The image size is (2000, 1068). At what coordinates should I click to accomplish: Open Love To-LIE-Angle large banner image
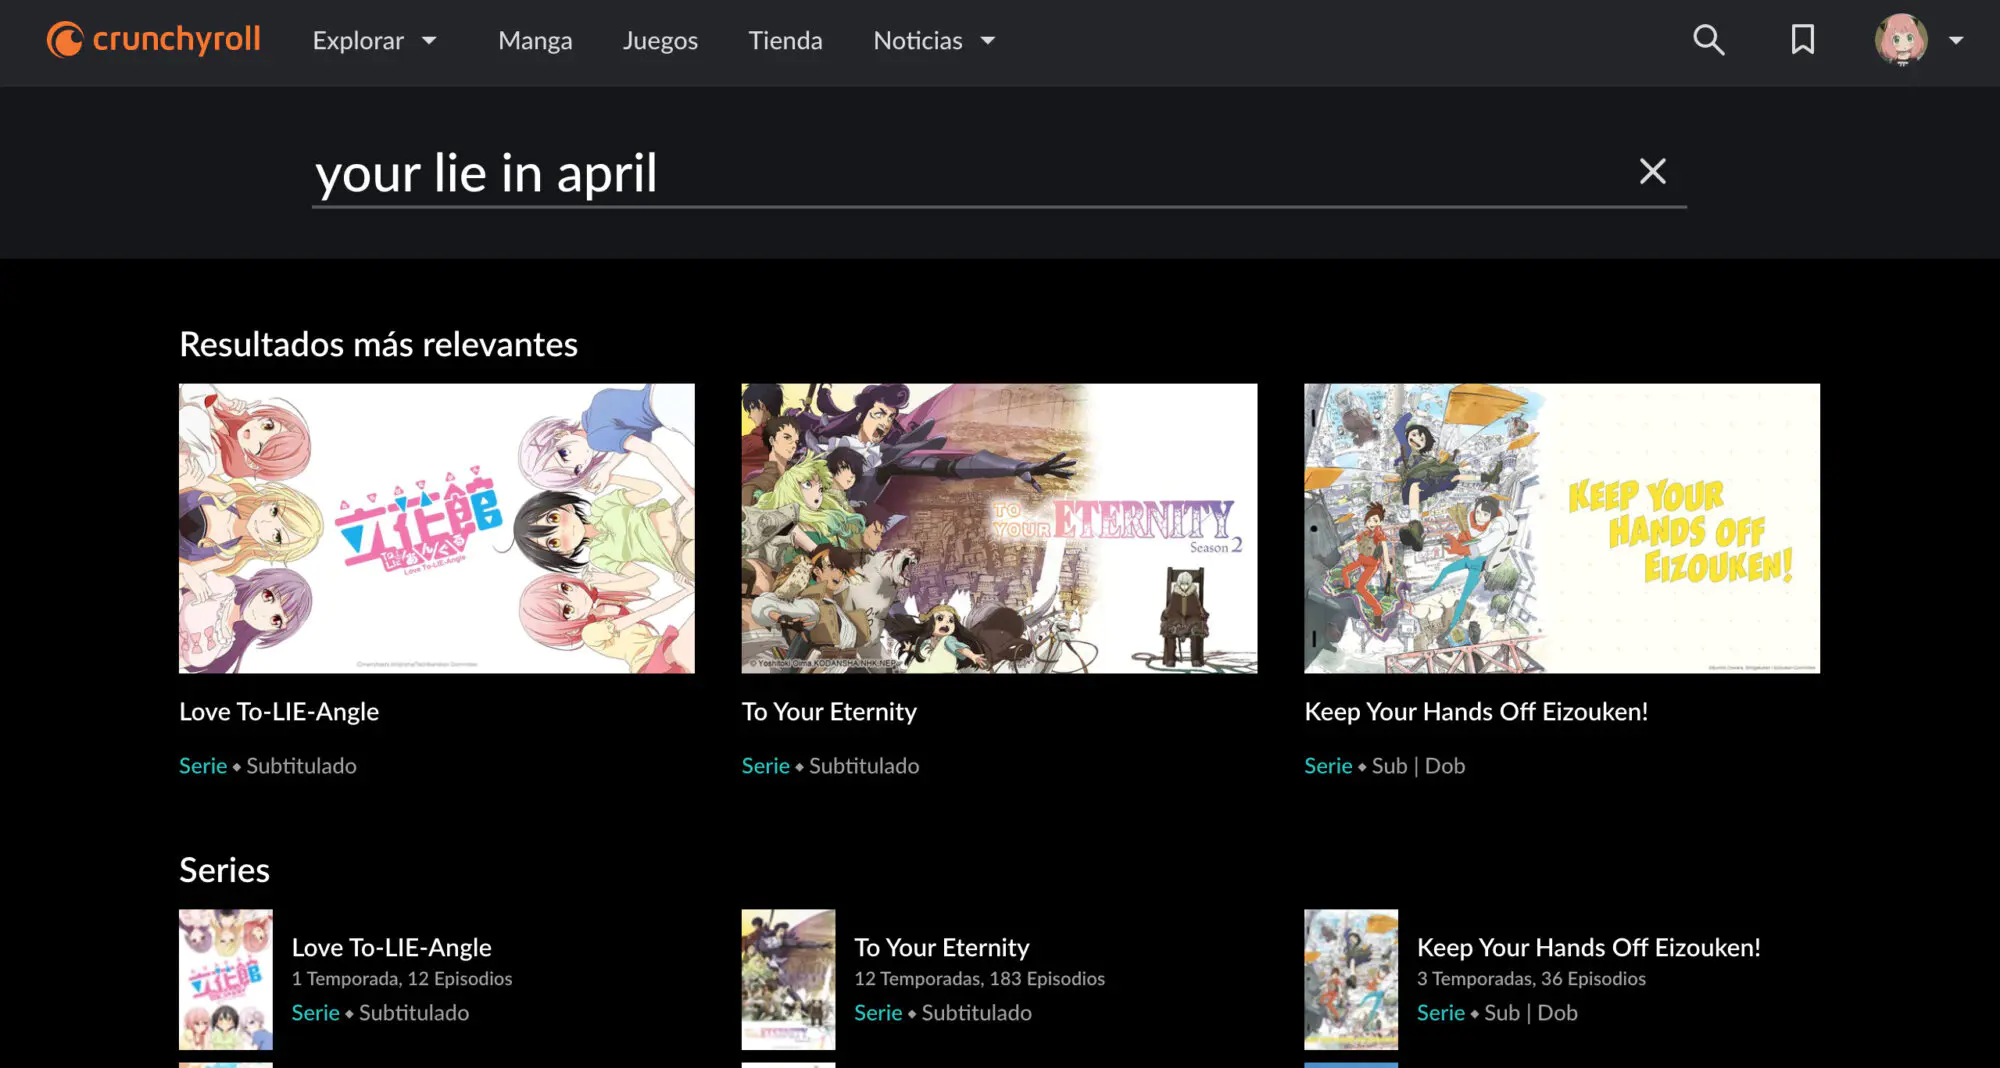click(x=436, y=528)
